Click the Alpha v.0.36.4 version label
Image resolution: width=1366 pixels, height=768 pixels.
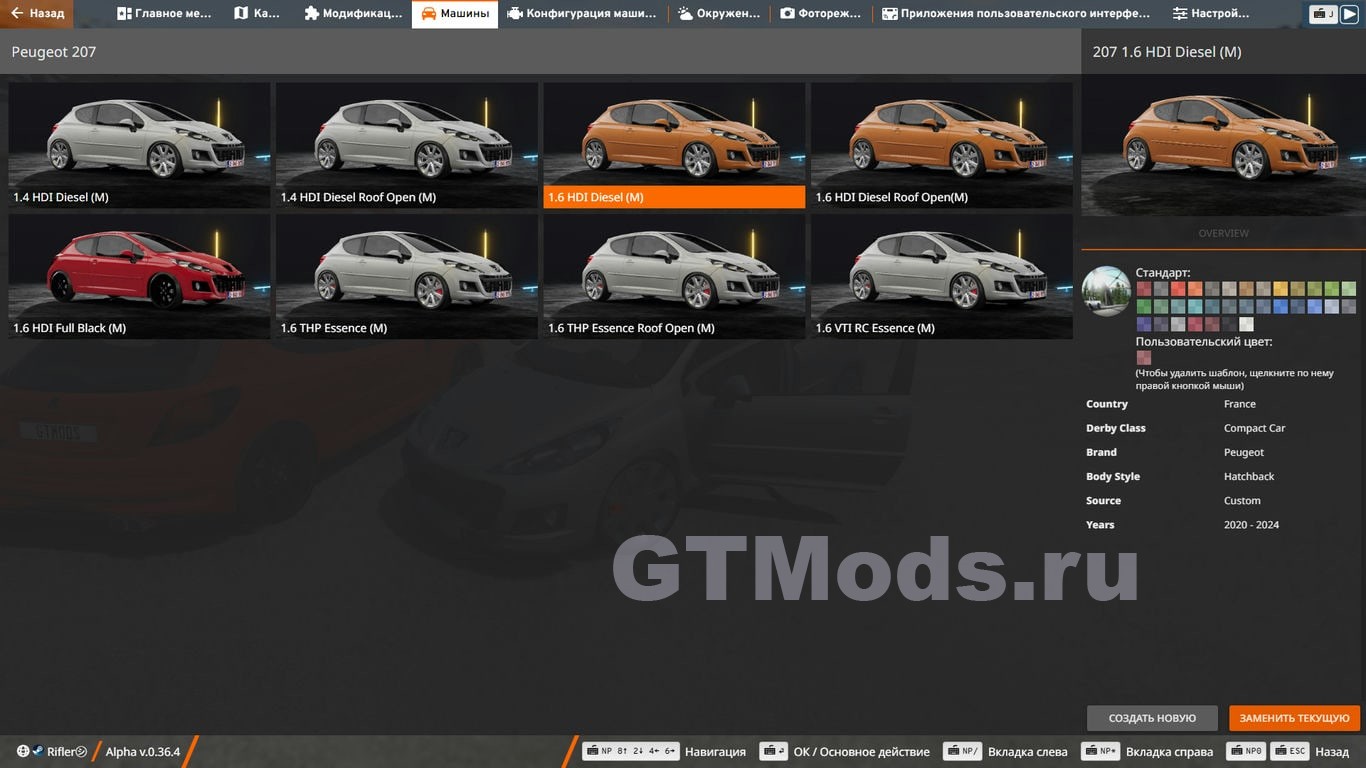pos(143,752)
